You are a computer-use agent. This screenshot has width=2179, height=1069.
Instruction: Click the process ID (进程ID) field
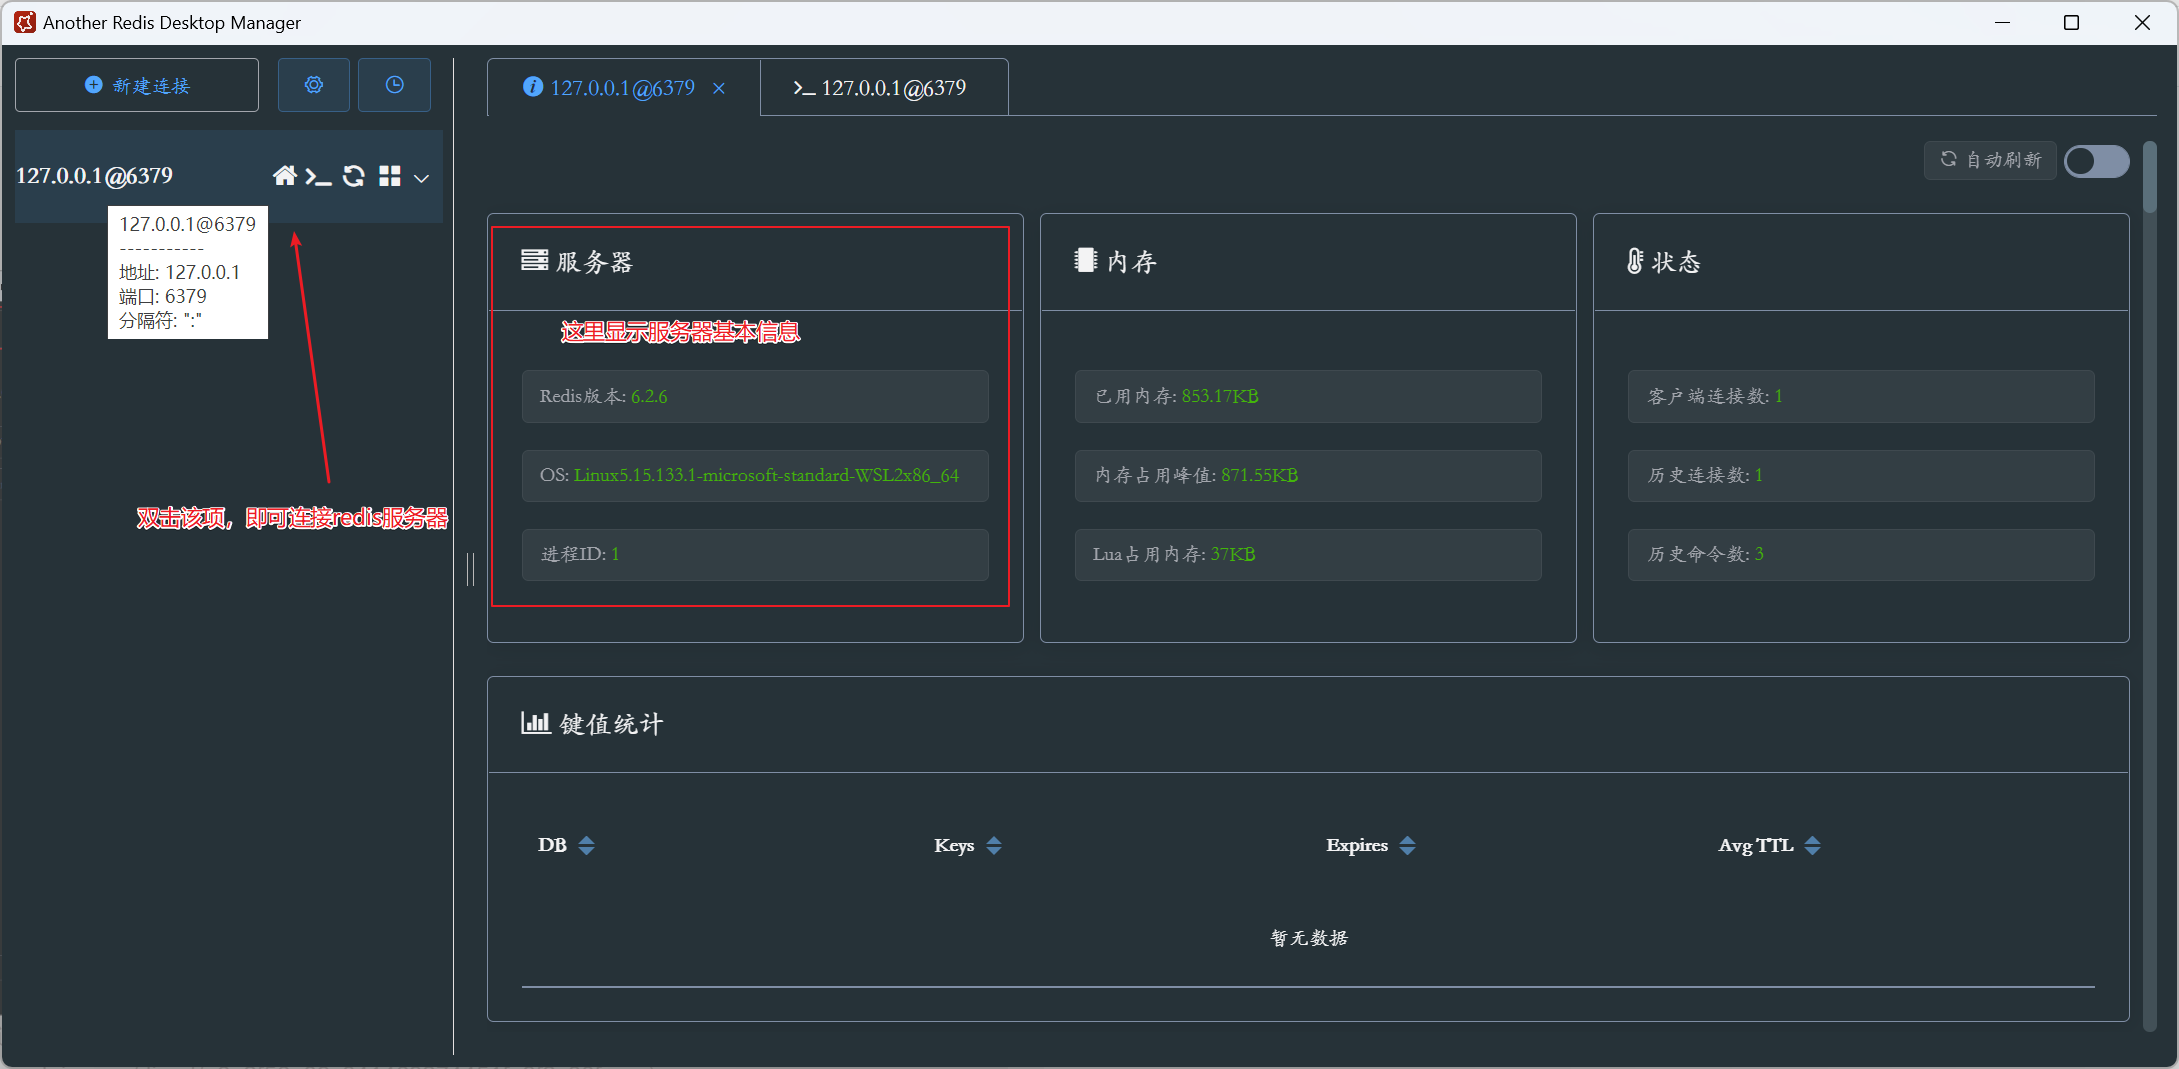click(x=755, y=555)
